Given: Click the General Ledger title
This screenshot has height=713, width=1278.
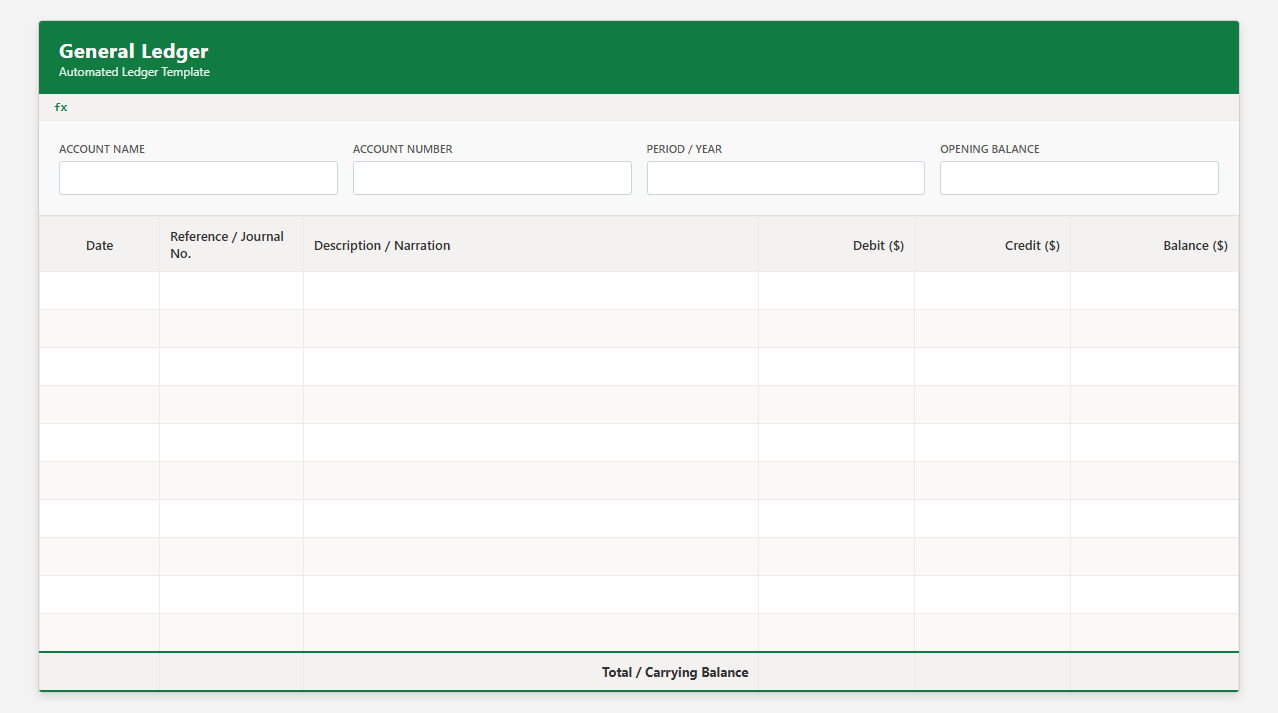Looking at the screenshot, I should click(x=134, y=51).
